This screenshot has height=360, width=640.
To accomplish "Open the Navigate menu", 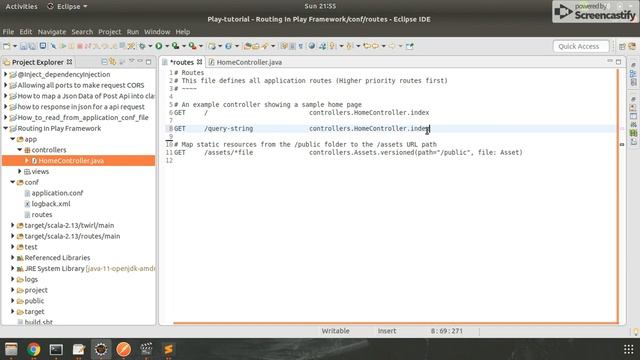I will click(51, 32).
